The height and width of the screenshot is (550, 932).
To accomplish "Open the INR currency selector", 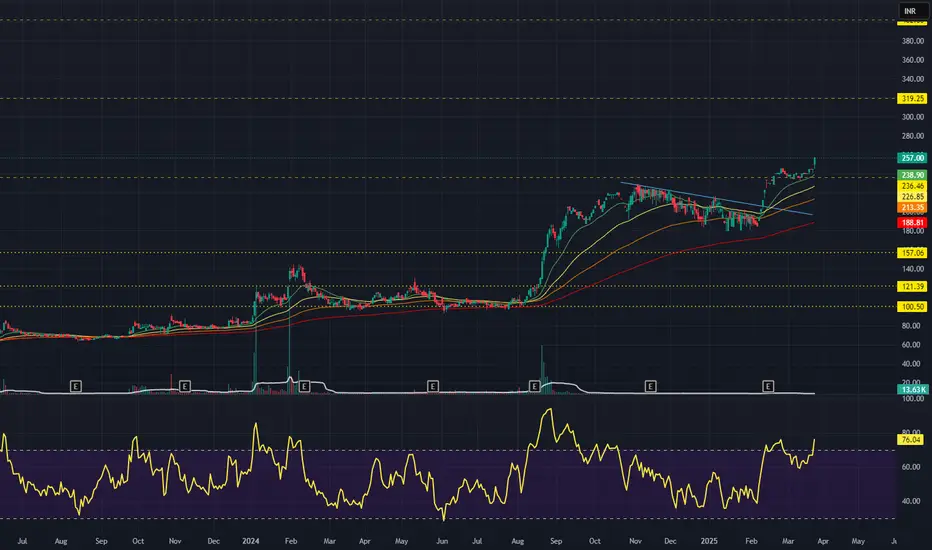I will 911,11.
